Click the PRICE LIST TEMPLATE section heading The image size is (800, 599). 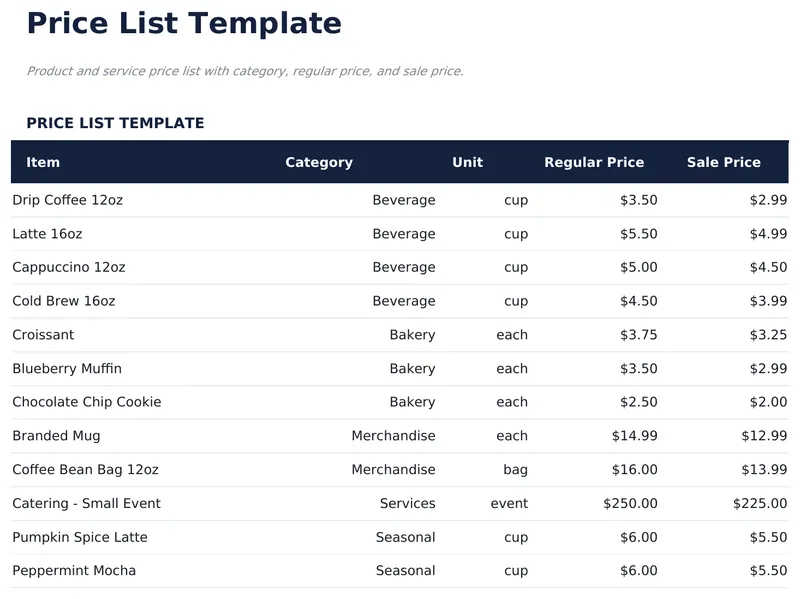pyautogui.click(x=115, y=123)
